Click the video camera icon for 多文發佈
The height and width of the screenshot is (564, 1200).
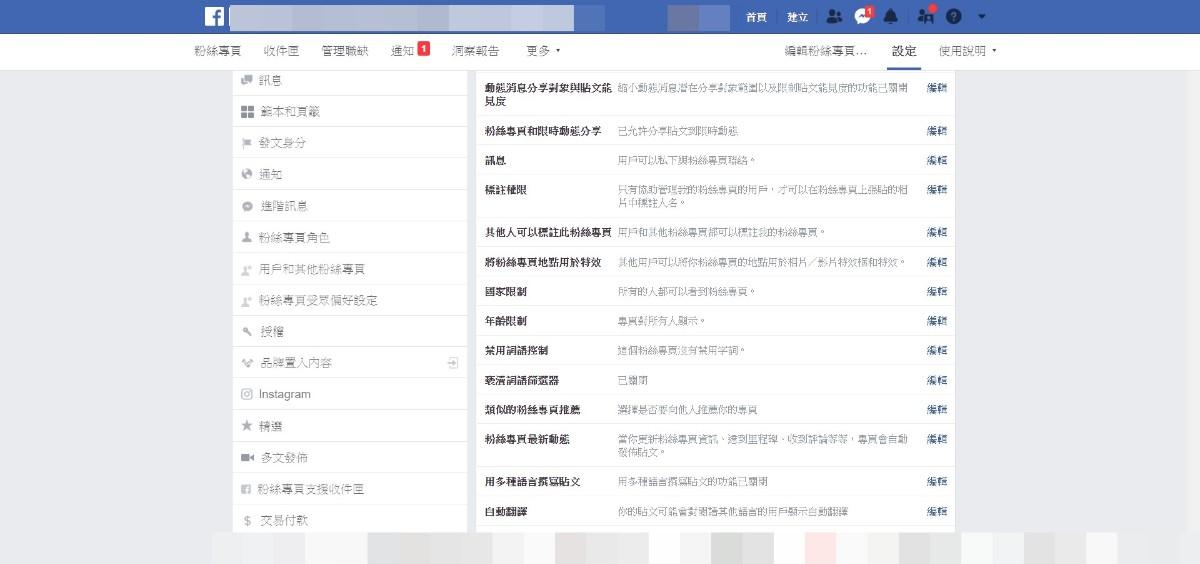point(247,458)
